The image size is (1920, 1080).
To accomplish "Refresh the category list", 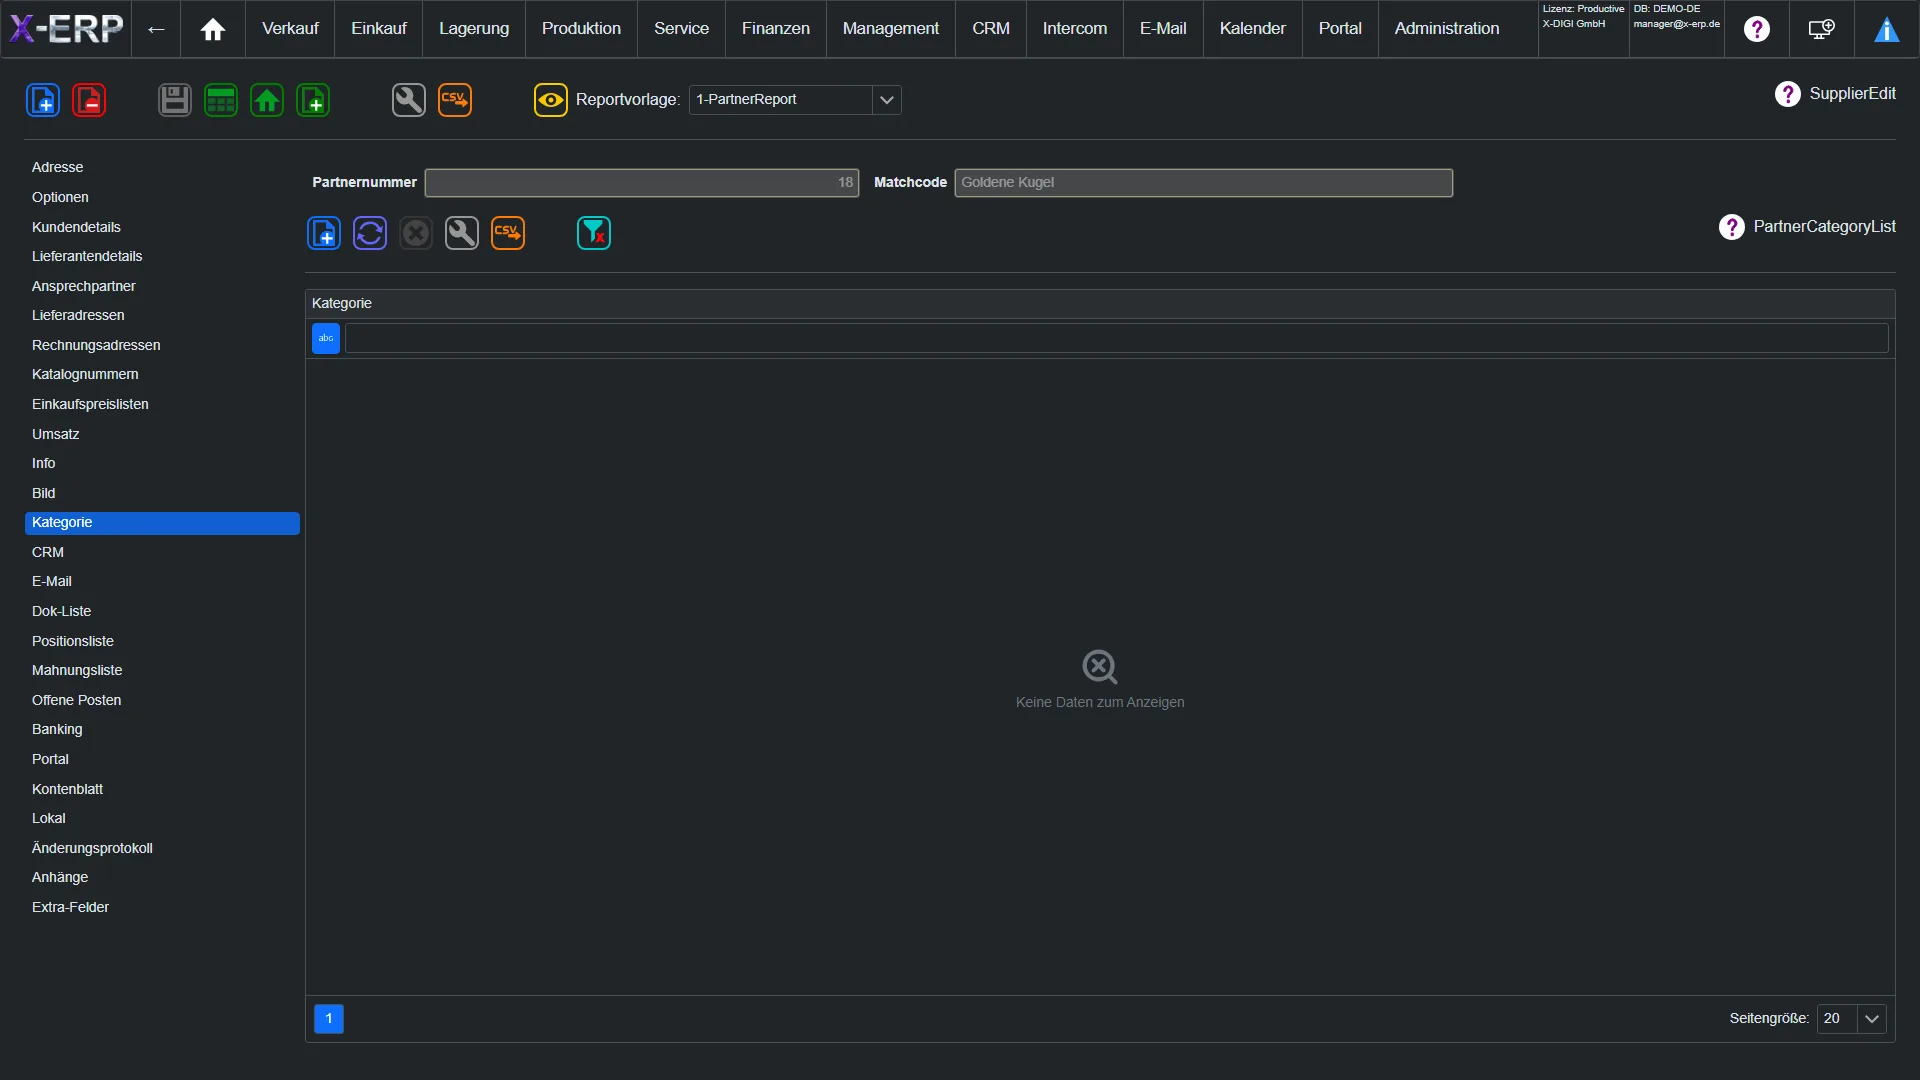I will click(x=370, y=233).
